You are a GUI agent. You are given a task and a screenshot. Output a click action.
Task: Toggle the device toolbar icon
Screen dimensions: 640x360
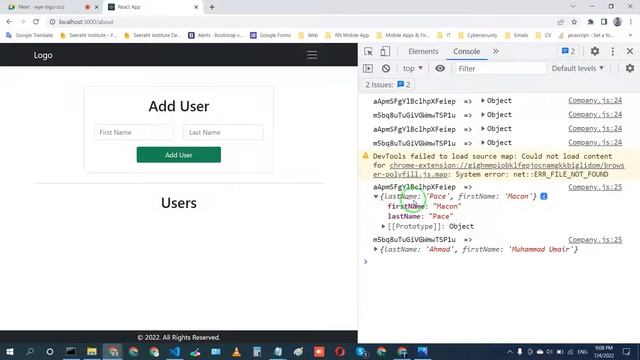[385, 51]
